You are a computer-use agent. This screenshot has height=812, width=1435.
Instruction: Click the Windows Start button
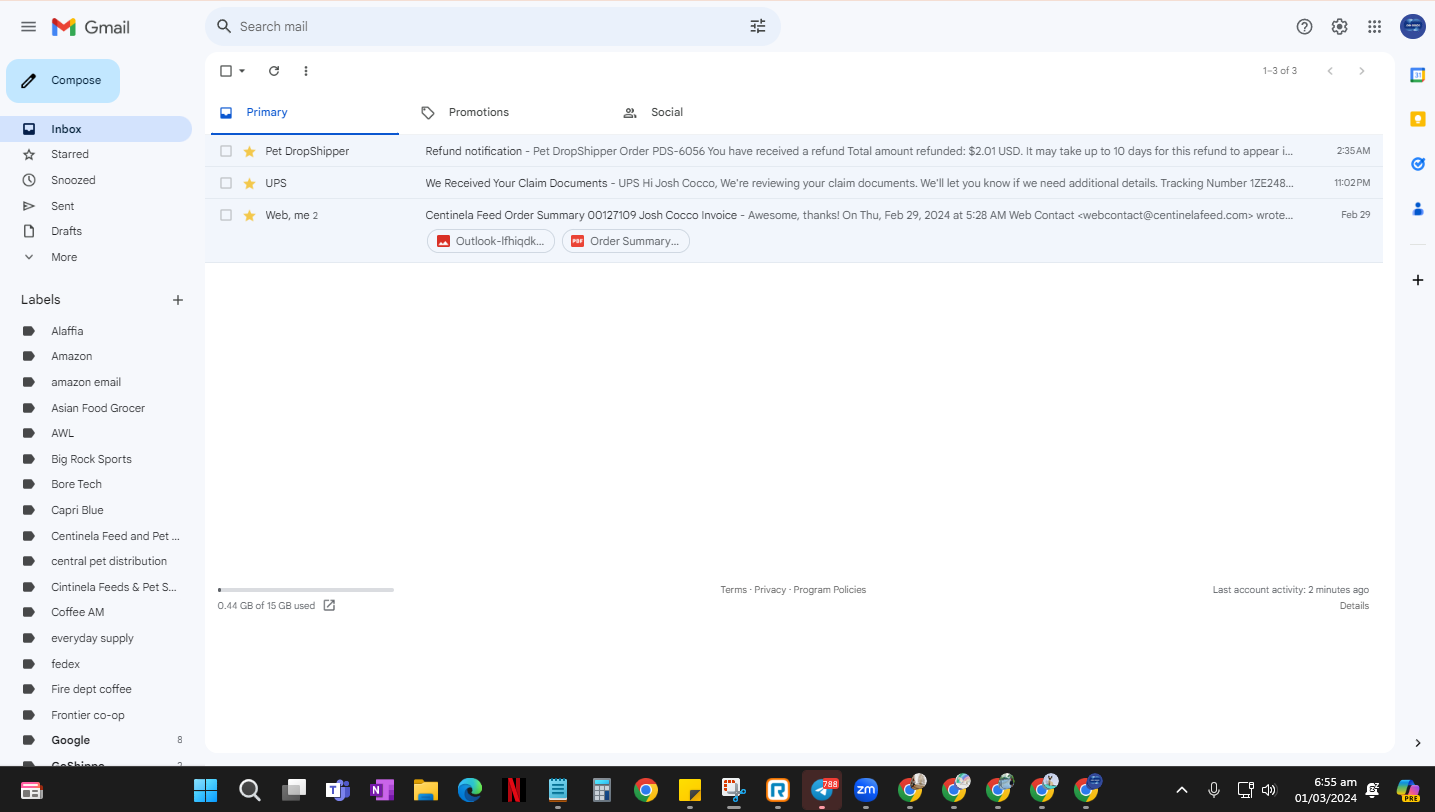point(205,790)
